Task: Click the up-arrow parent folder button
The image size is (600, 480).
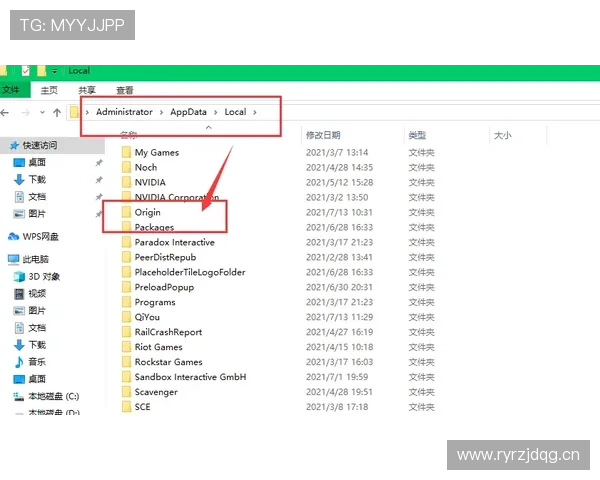Action: [57, 113]
